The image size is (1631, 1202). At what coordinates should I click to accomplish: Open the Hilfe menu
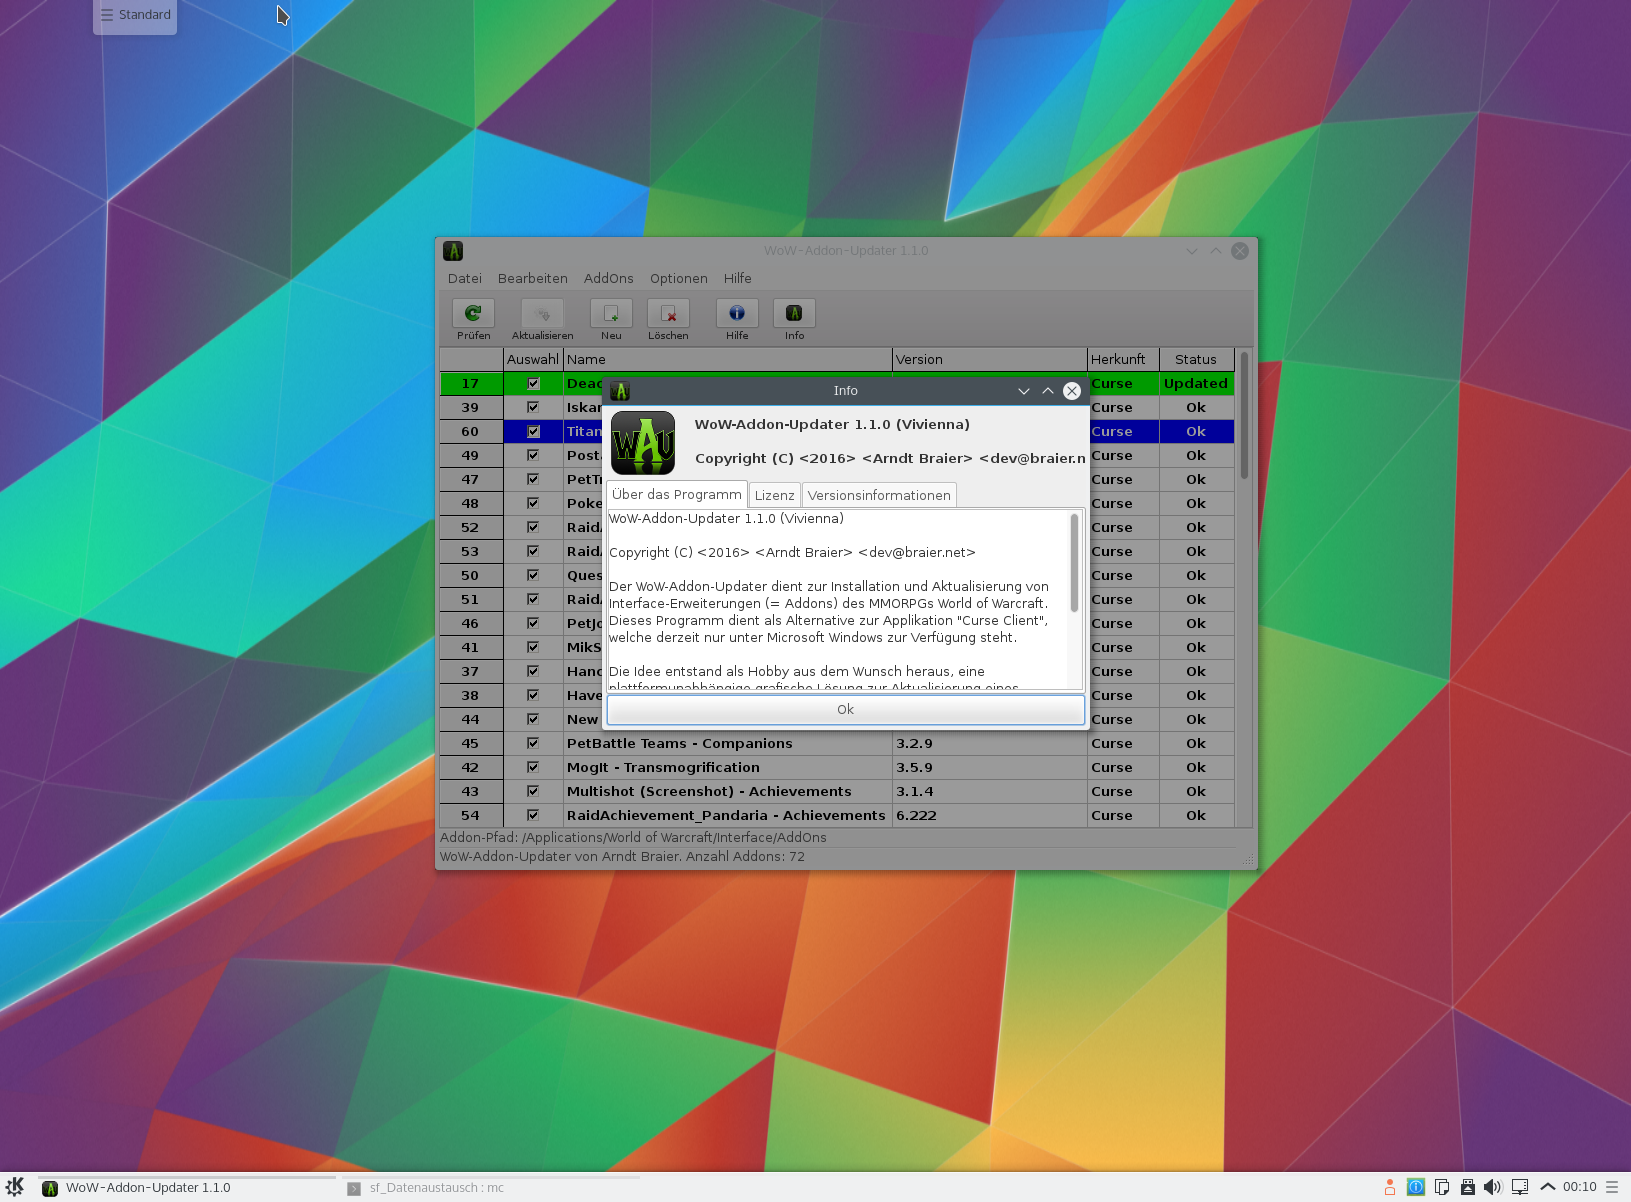(738, 278)
